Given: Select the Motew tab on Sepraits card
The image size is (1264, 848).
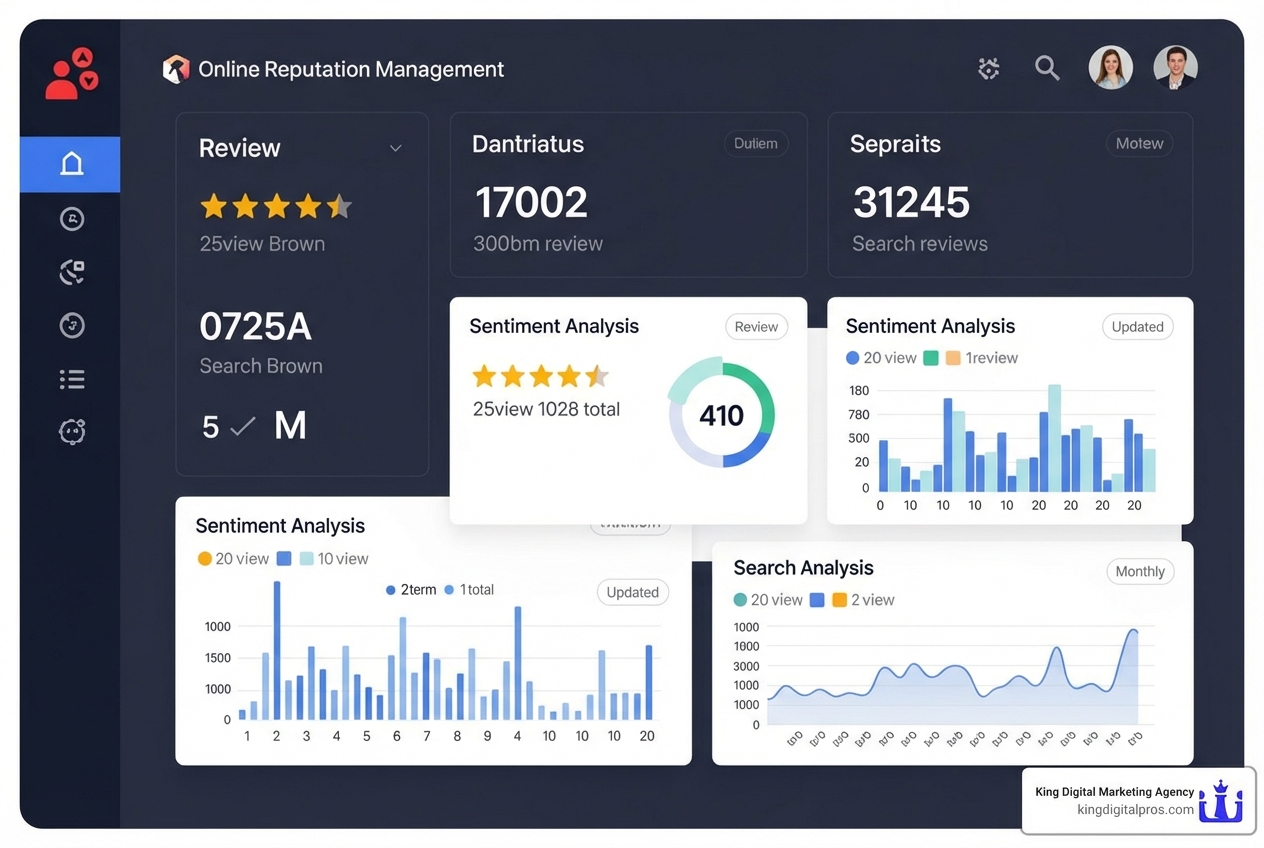Looking at the screenshot, I should (1139, 143).
